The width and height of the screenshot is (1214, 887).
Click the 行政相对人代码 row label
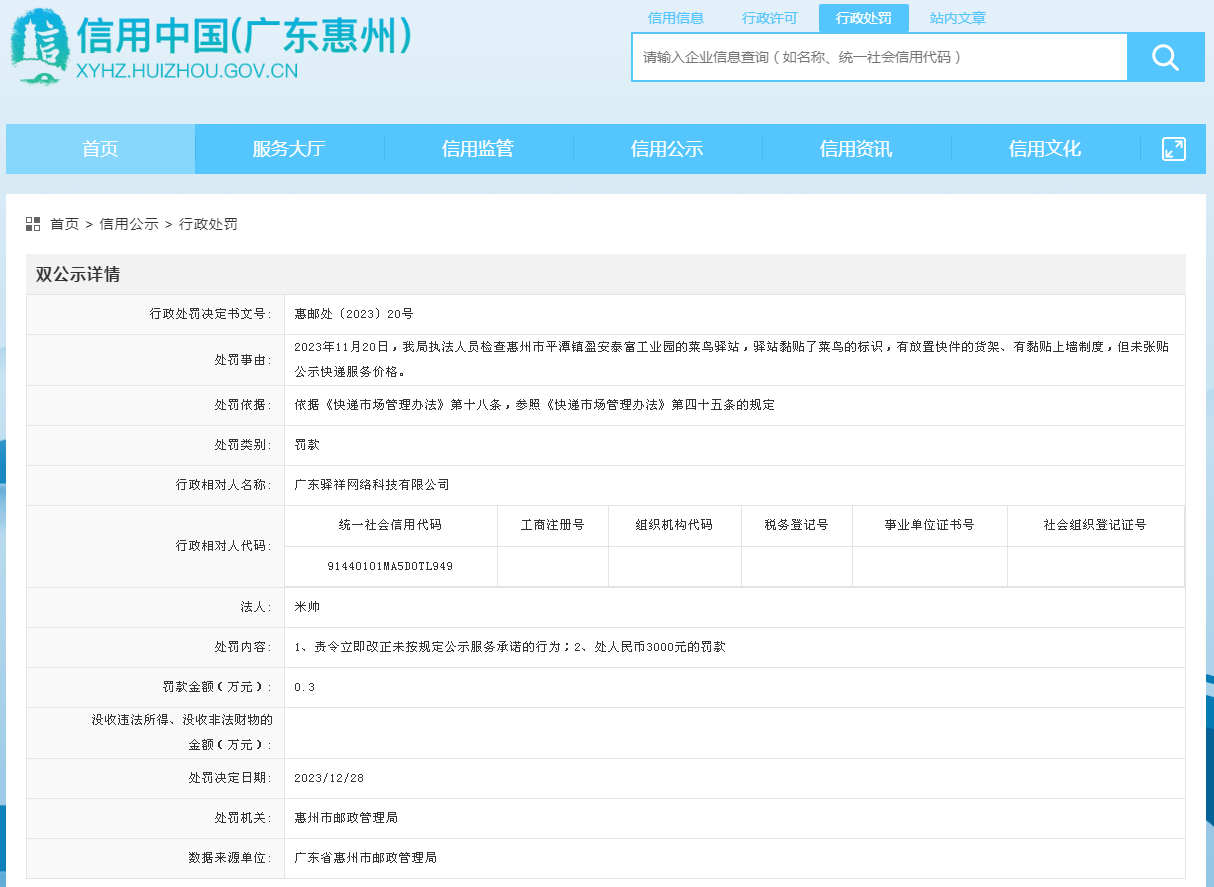pos(224,546)
